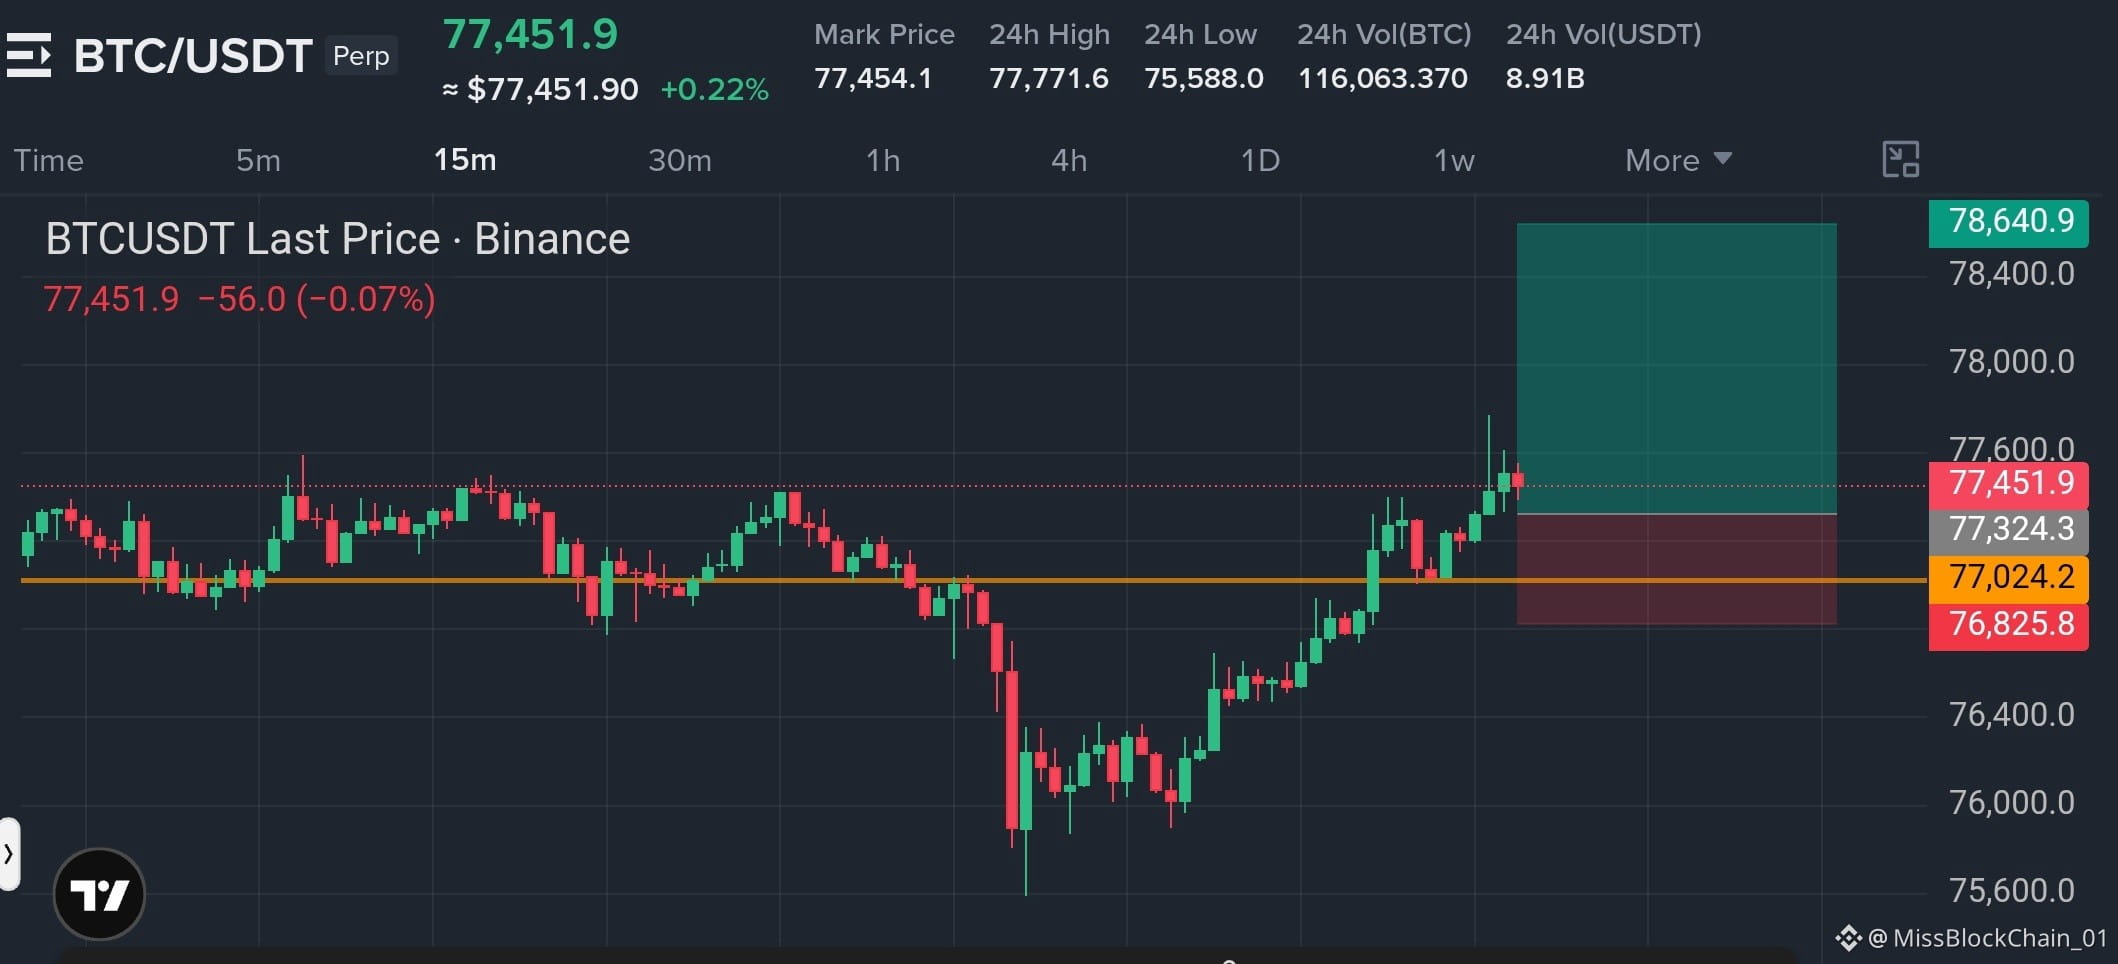
Task: Click the 77,451.9 last price axis label
Action: coord(2009,484)
